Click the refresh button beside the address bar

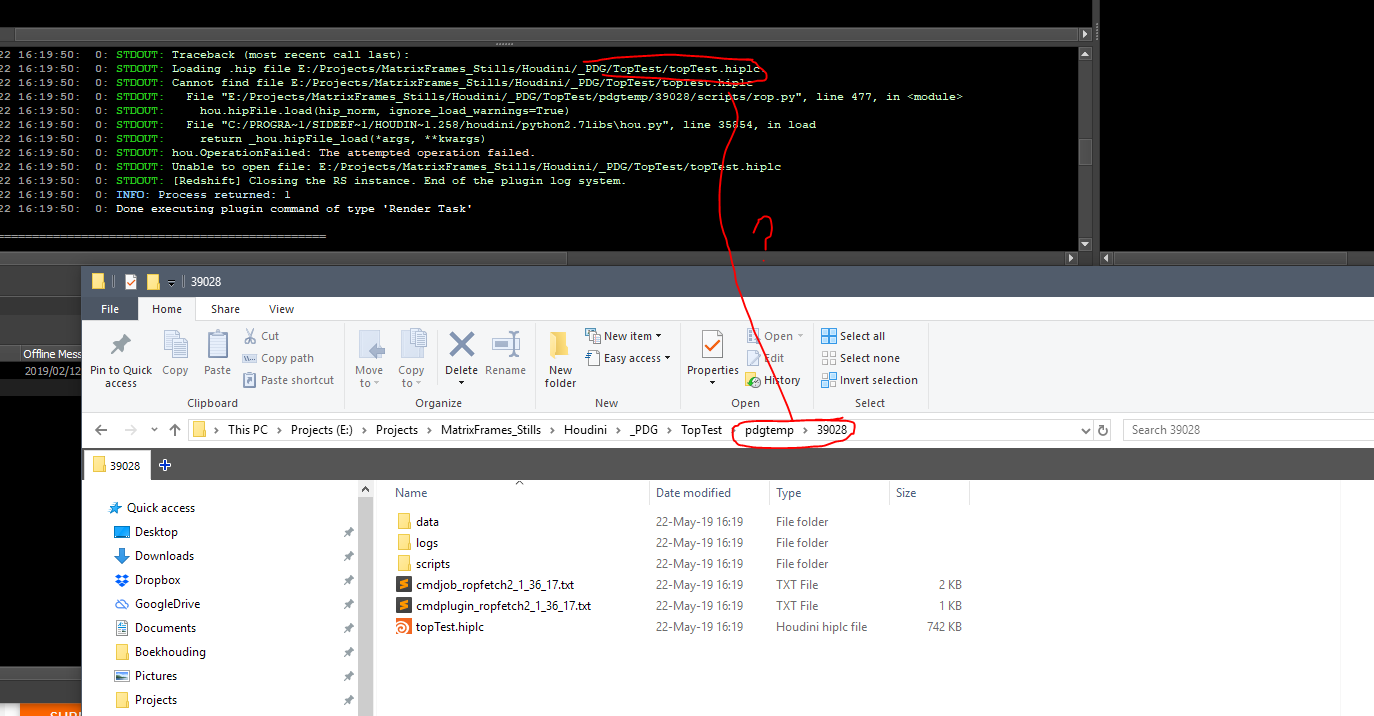1103,430
